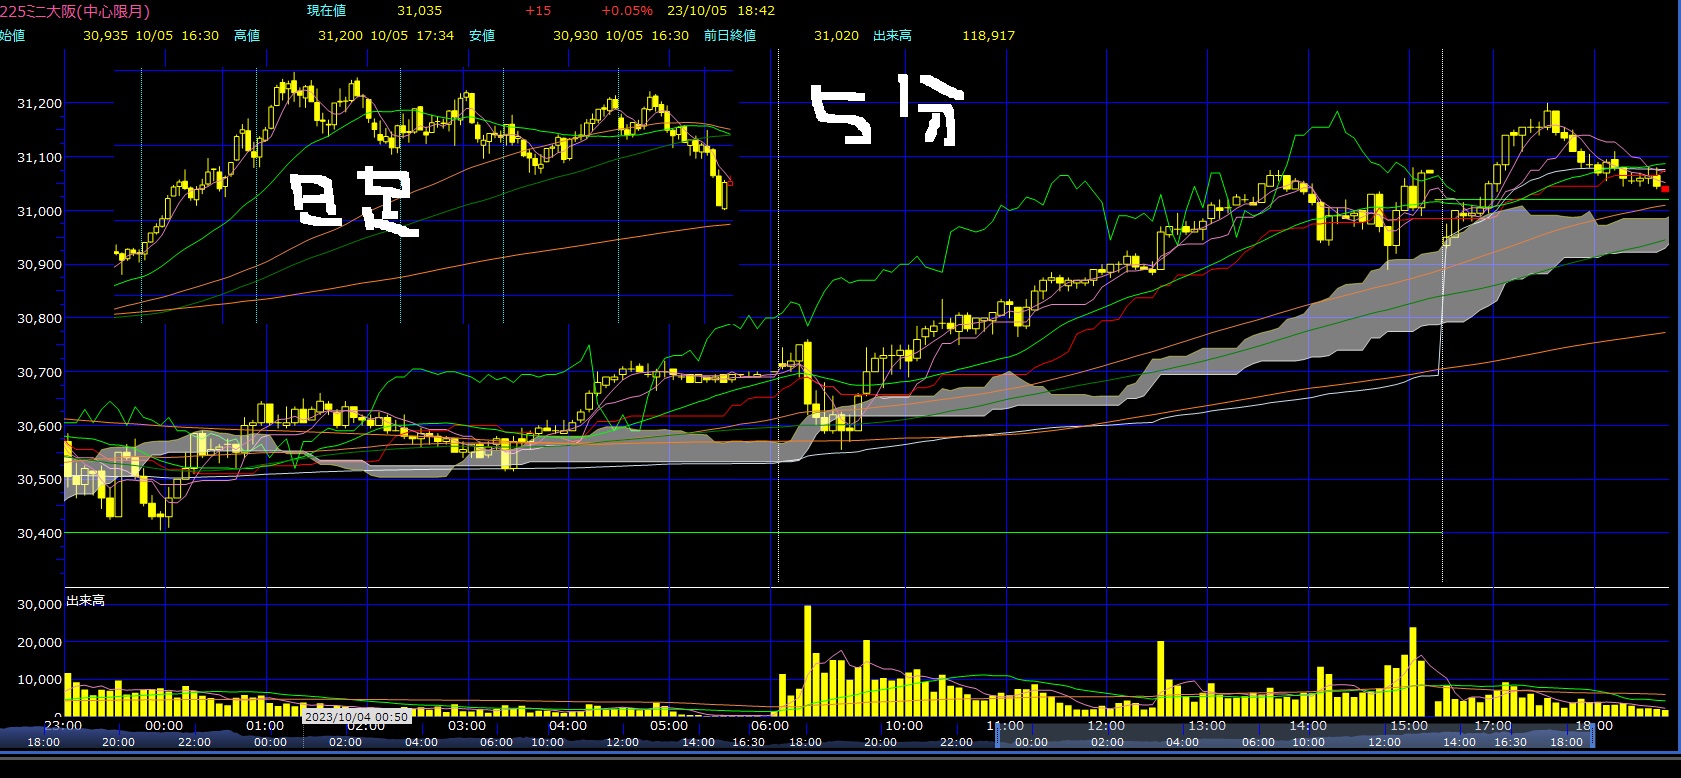Click the 225ミニ大阪(中心限月) chart title

point(75,11)
